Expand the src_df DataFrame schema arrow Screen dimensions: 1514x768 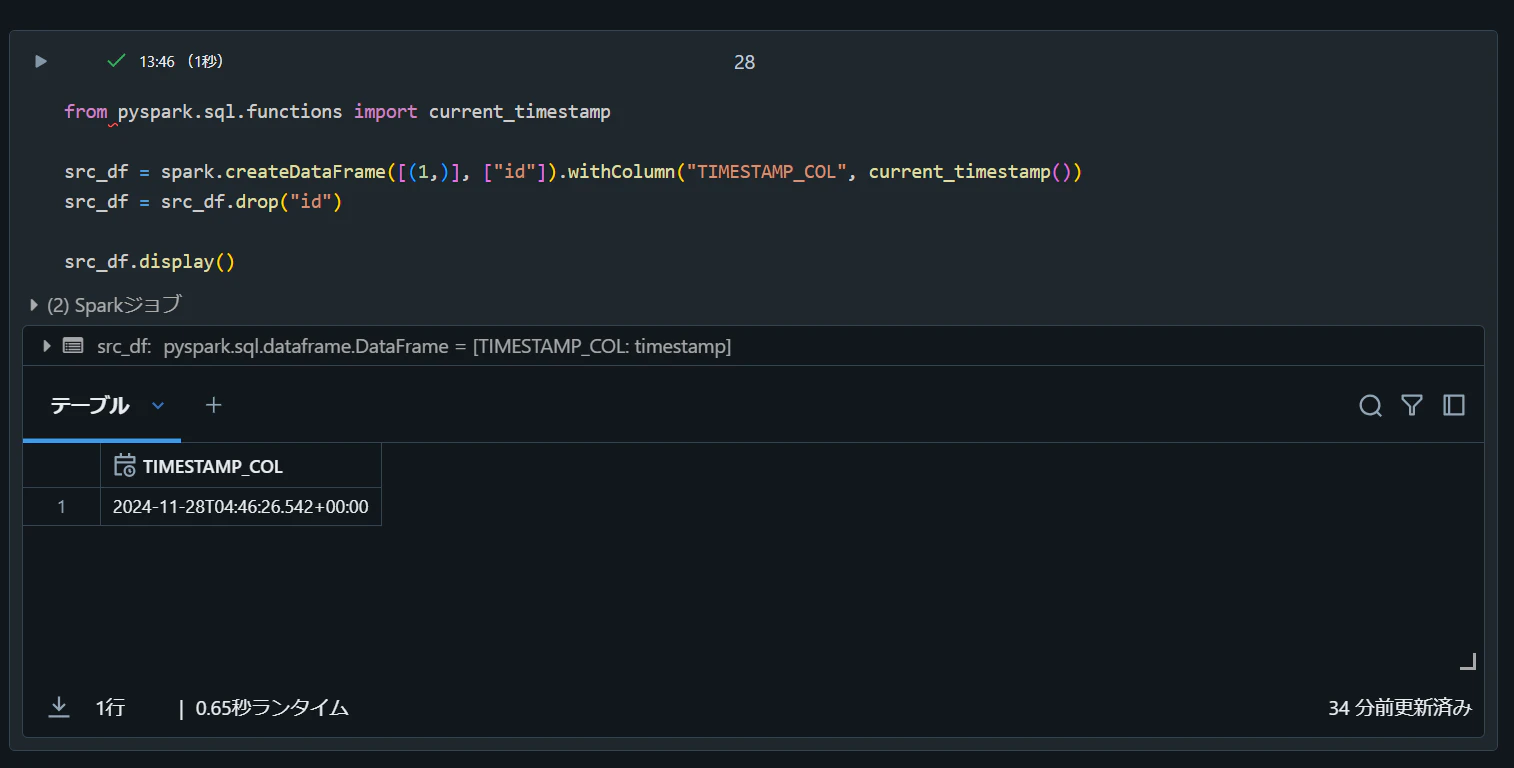point(46,346)
